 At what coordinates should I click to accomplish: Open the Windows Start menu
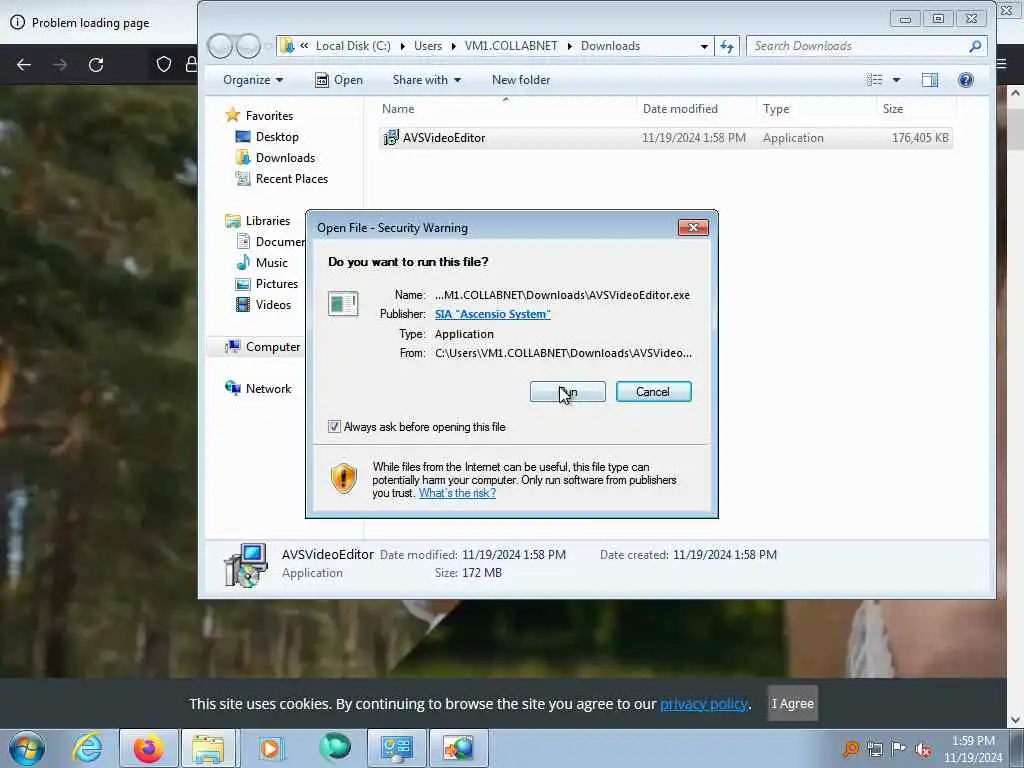coord(27,748)
